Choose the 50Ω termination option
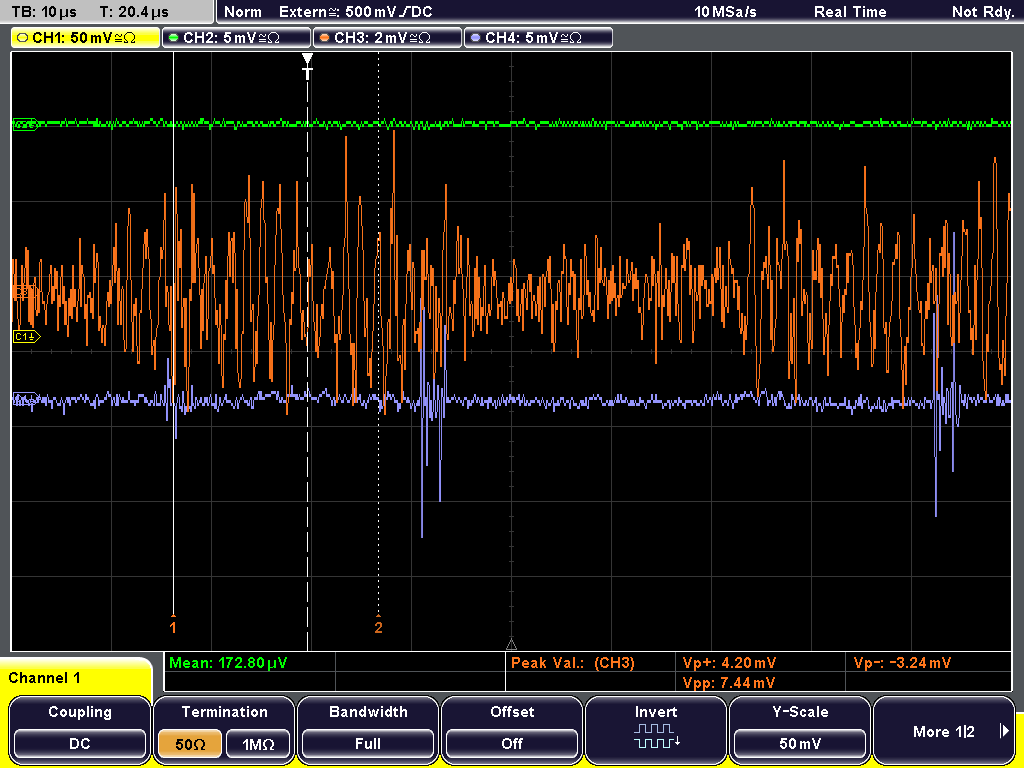Screen dimensions: 1024x768 [191, 744]
